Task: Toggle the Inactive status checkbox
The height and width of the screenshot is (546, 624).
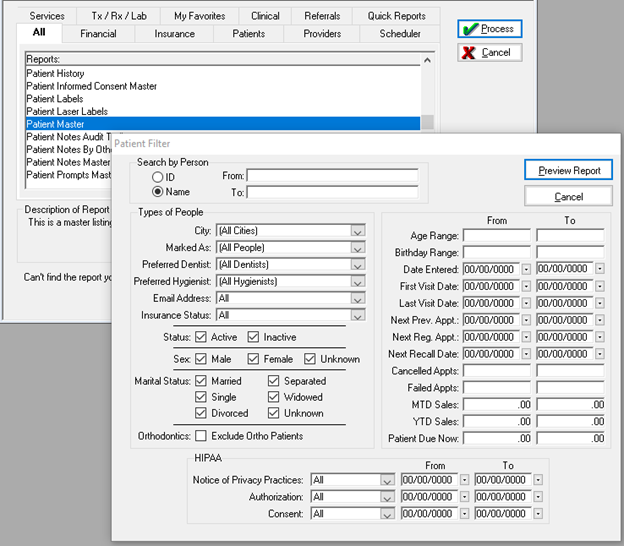Action: tap(253, 337)
